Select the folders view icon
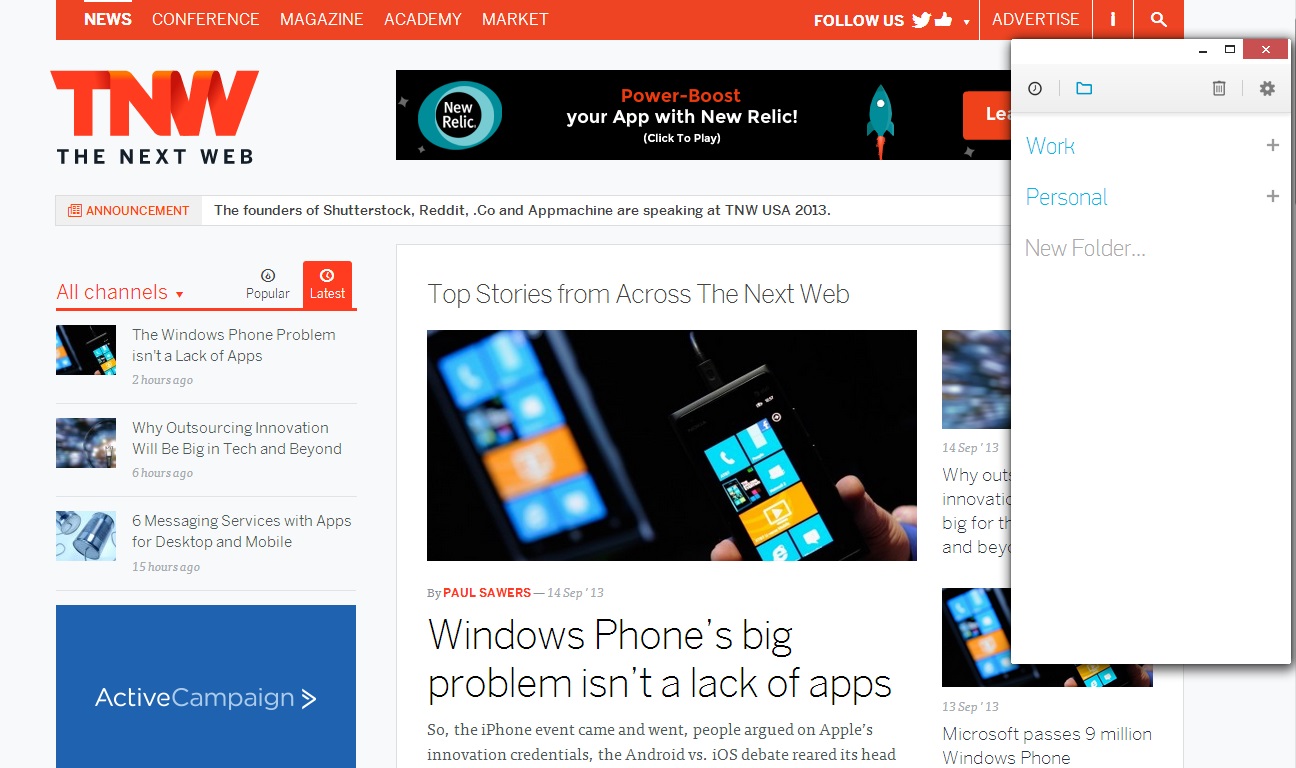 click(1084, 88)
